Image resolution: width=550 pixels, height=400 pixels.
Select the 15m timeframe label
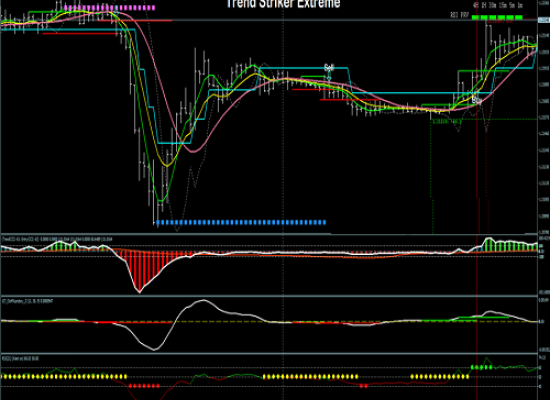click(503, 5)
